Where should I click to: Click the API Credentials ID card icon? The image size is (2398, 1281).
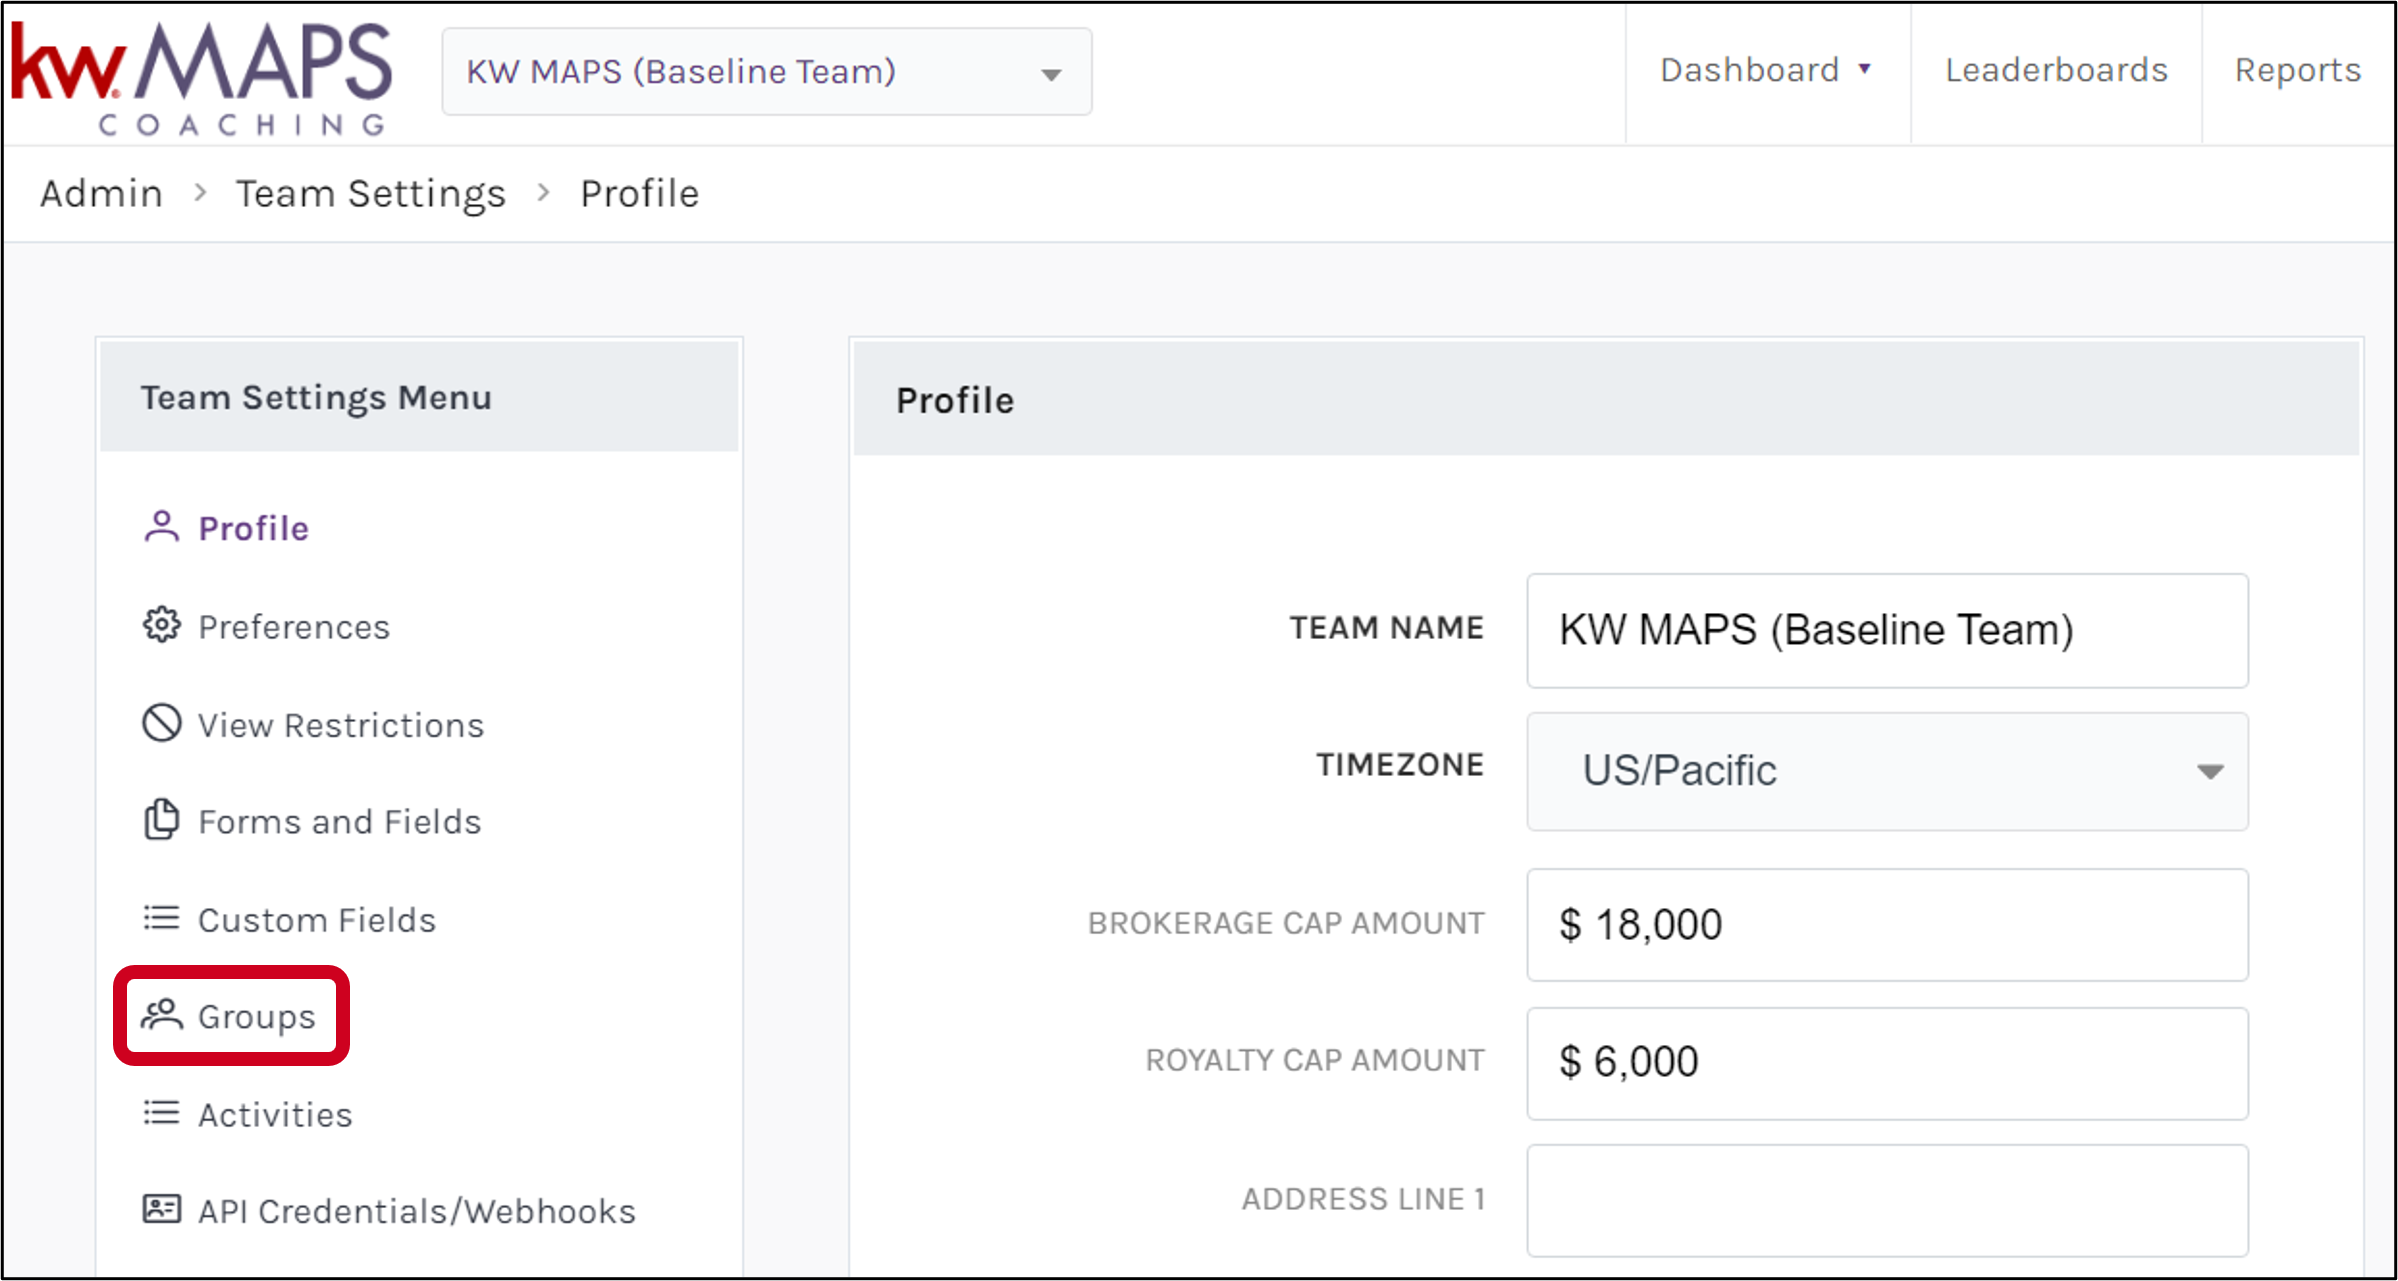tap(161, 1209)
